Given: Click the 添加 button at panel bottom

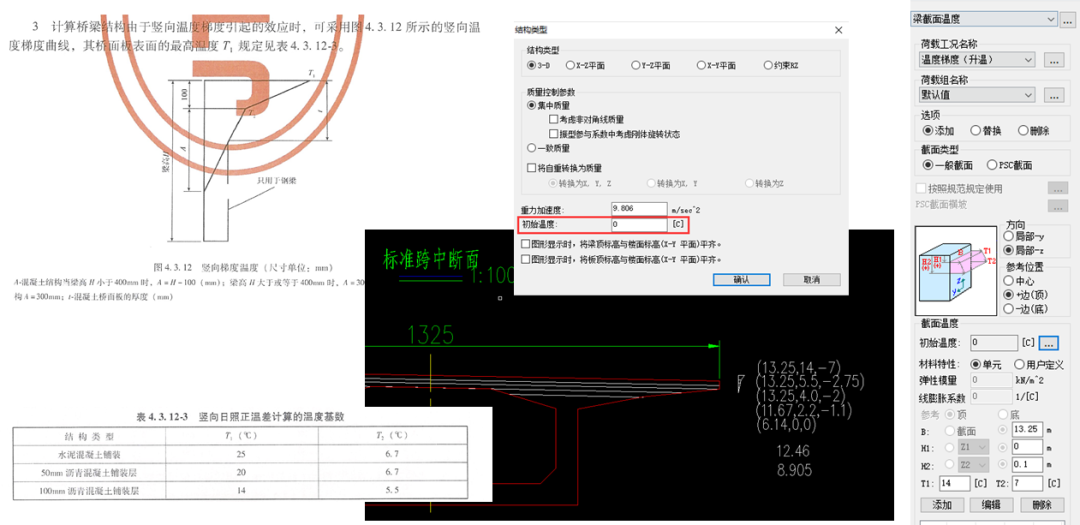Looking at the screenshot, I should (x=942, y=505).
